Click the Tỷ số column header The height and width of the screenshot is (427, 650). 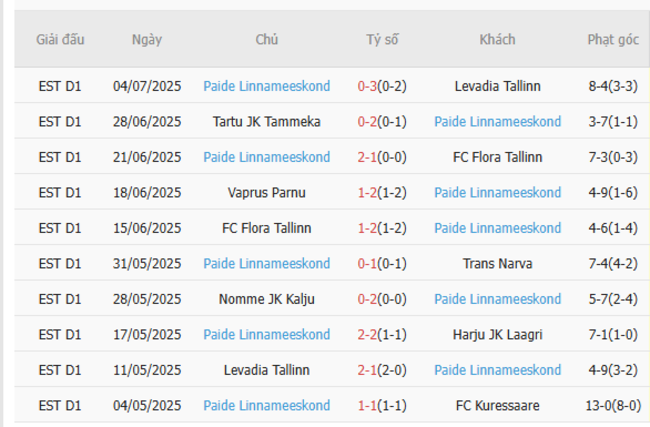[381, 40]
